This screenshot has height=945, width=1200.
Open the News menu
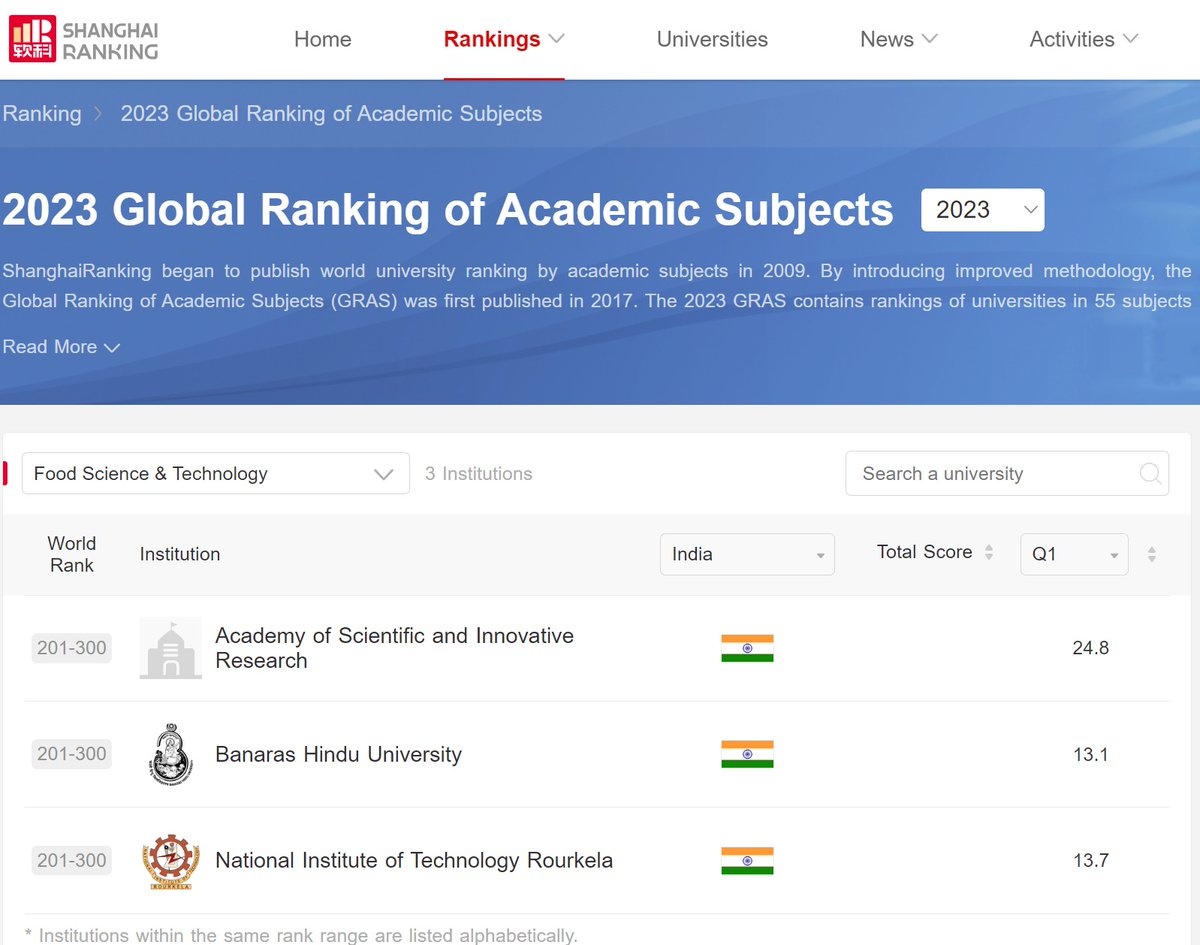[899, 40]
